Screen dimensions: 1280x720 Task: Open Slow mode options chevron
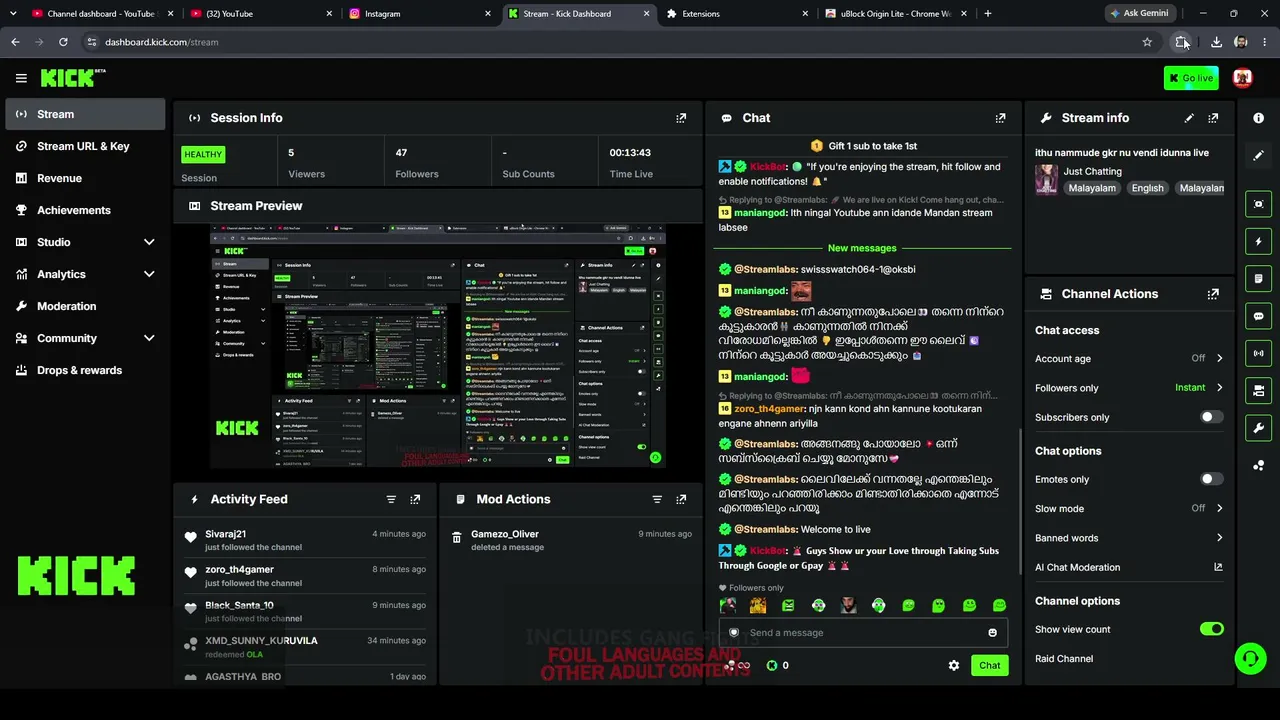(1219, 508)
